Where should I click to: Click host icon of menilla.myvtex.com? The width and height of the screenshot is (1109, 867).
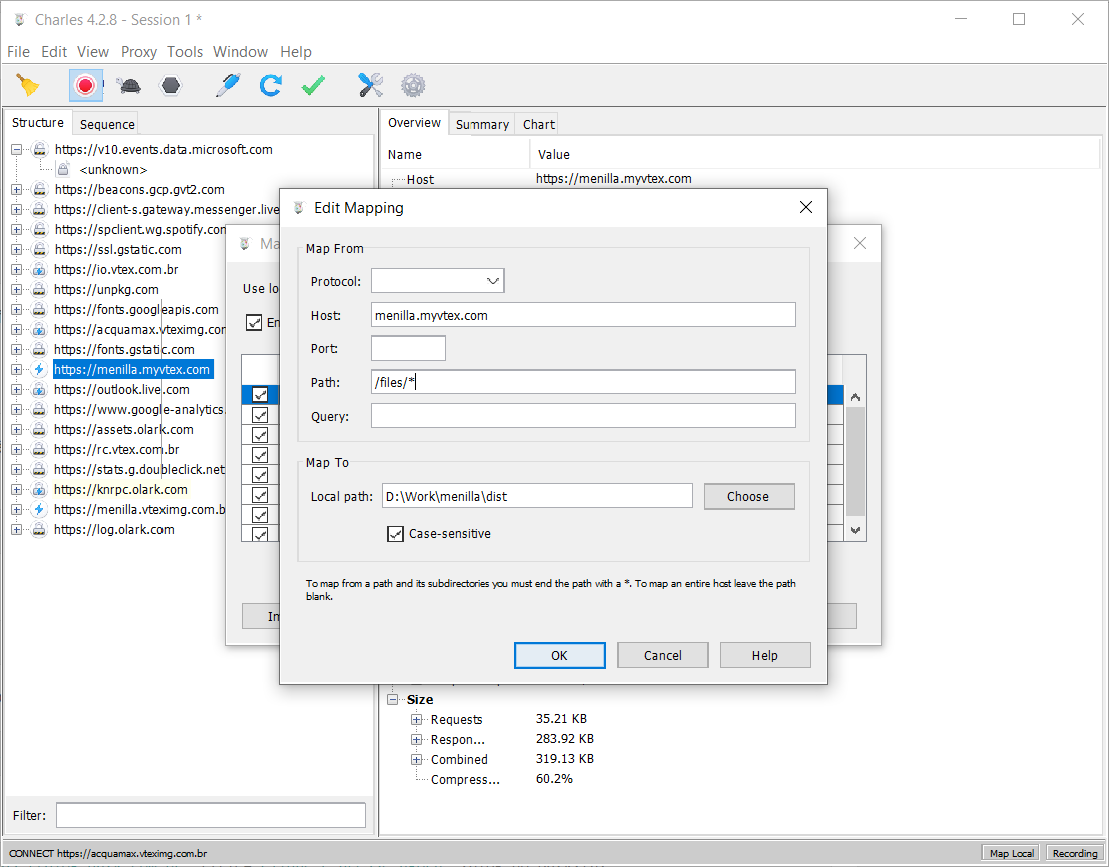(x=40, y=369)
